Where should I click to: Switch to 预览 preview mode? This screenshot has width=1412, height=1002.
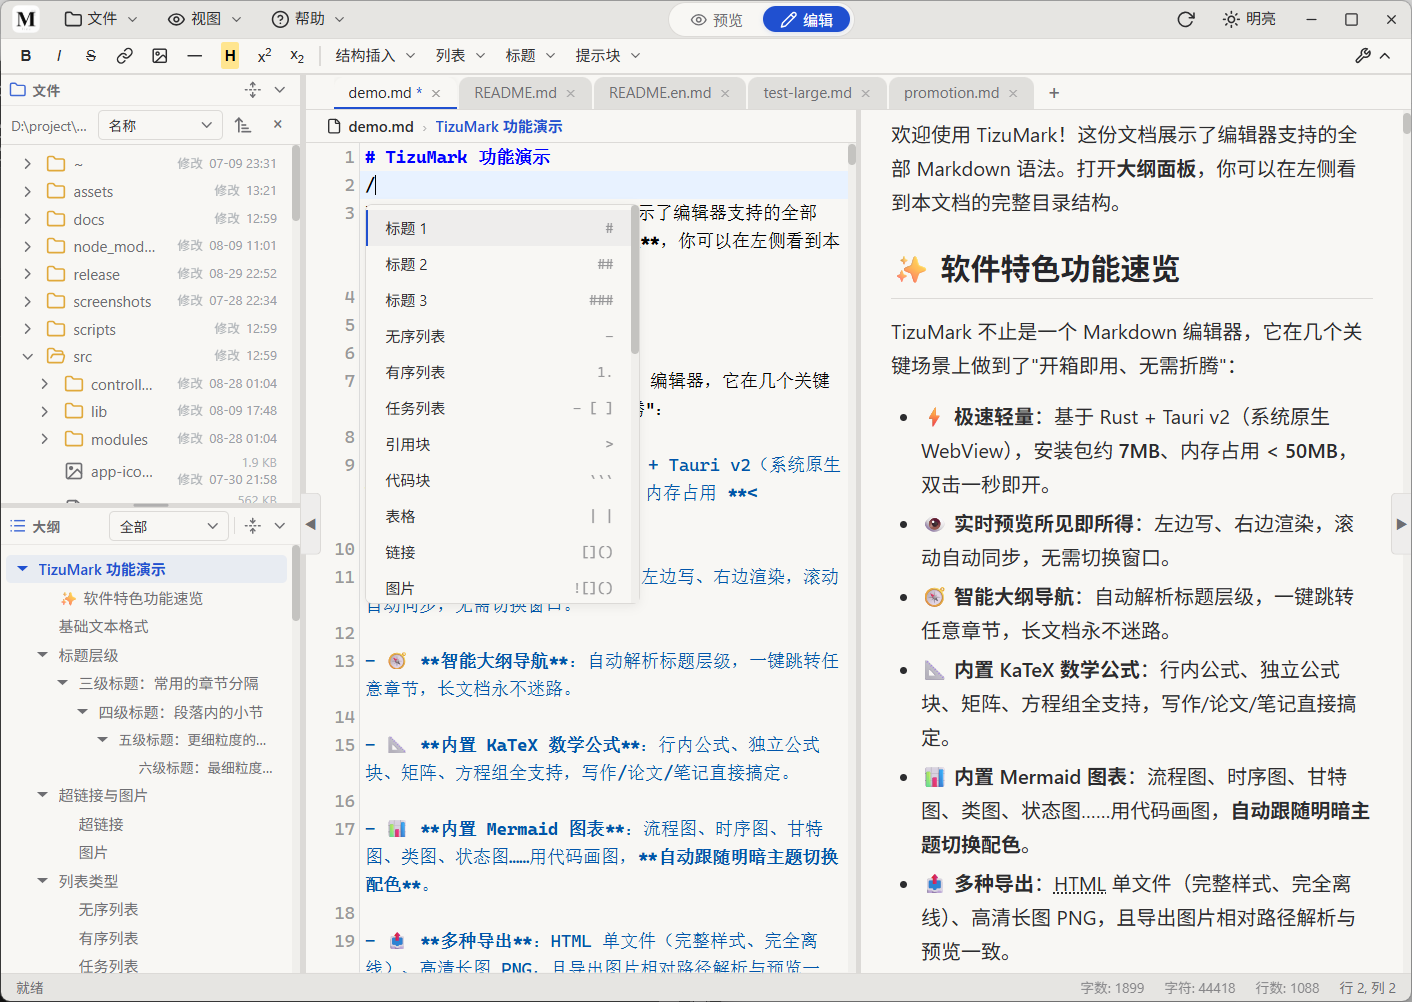[x=717, y=20]
